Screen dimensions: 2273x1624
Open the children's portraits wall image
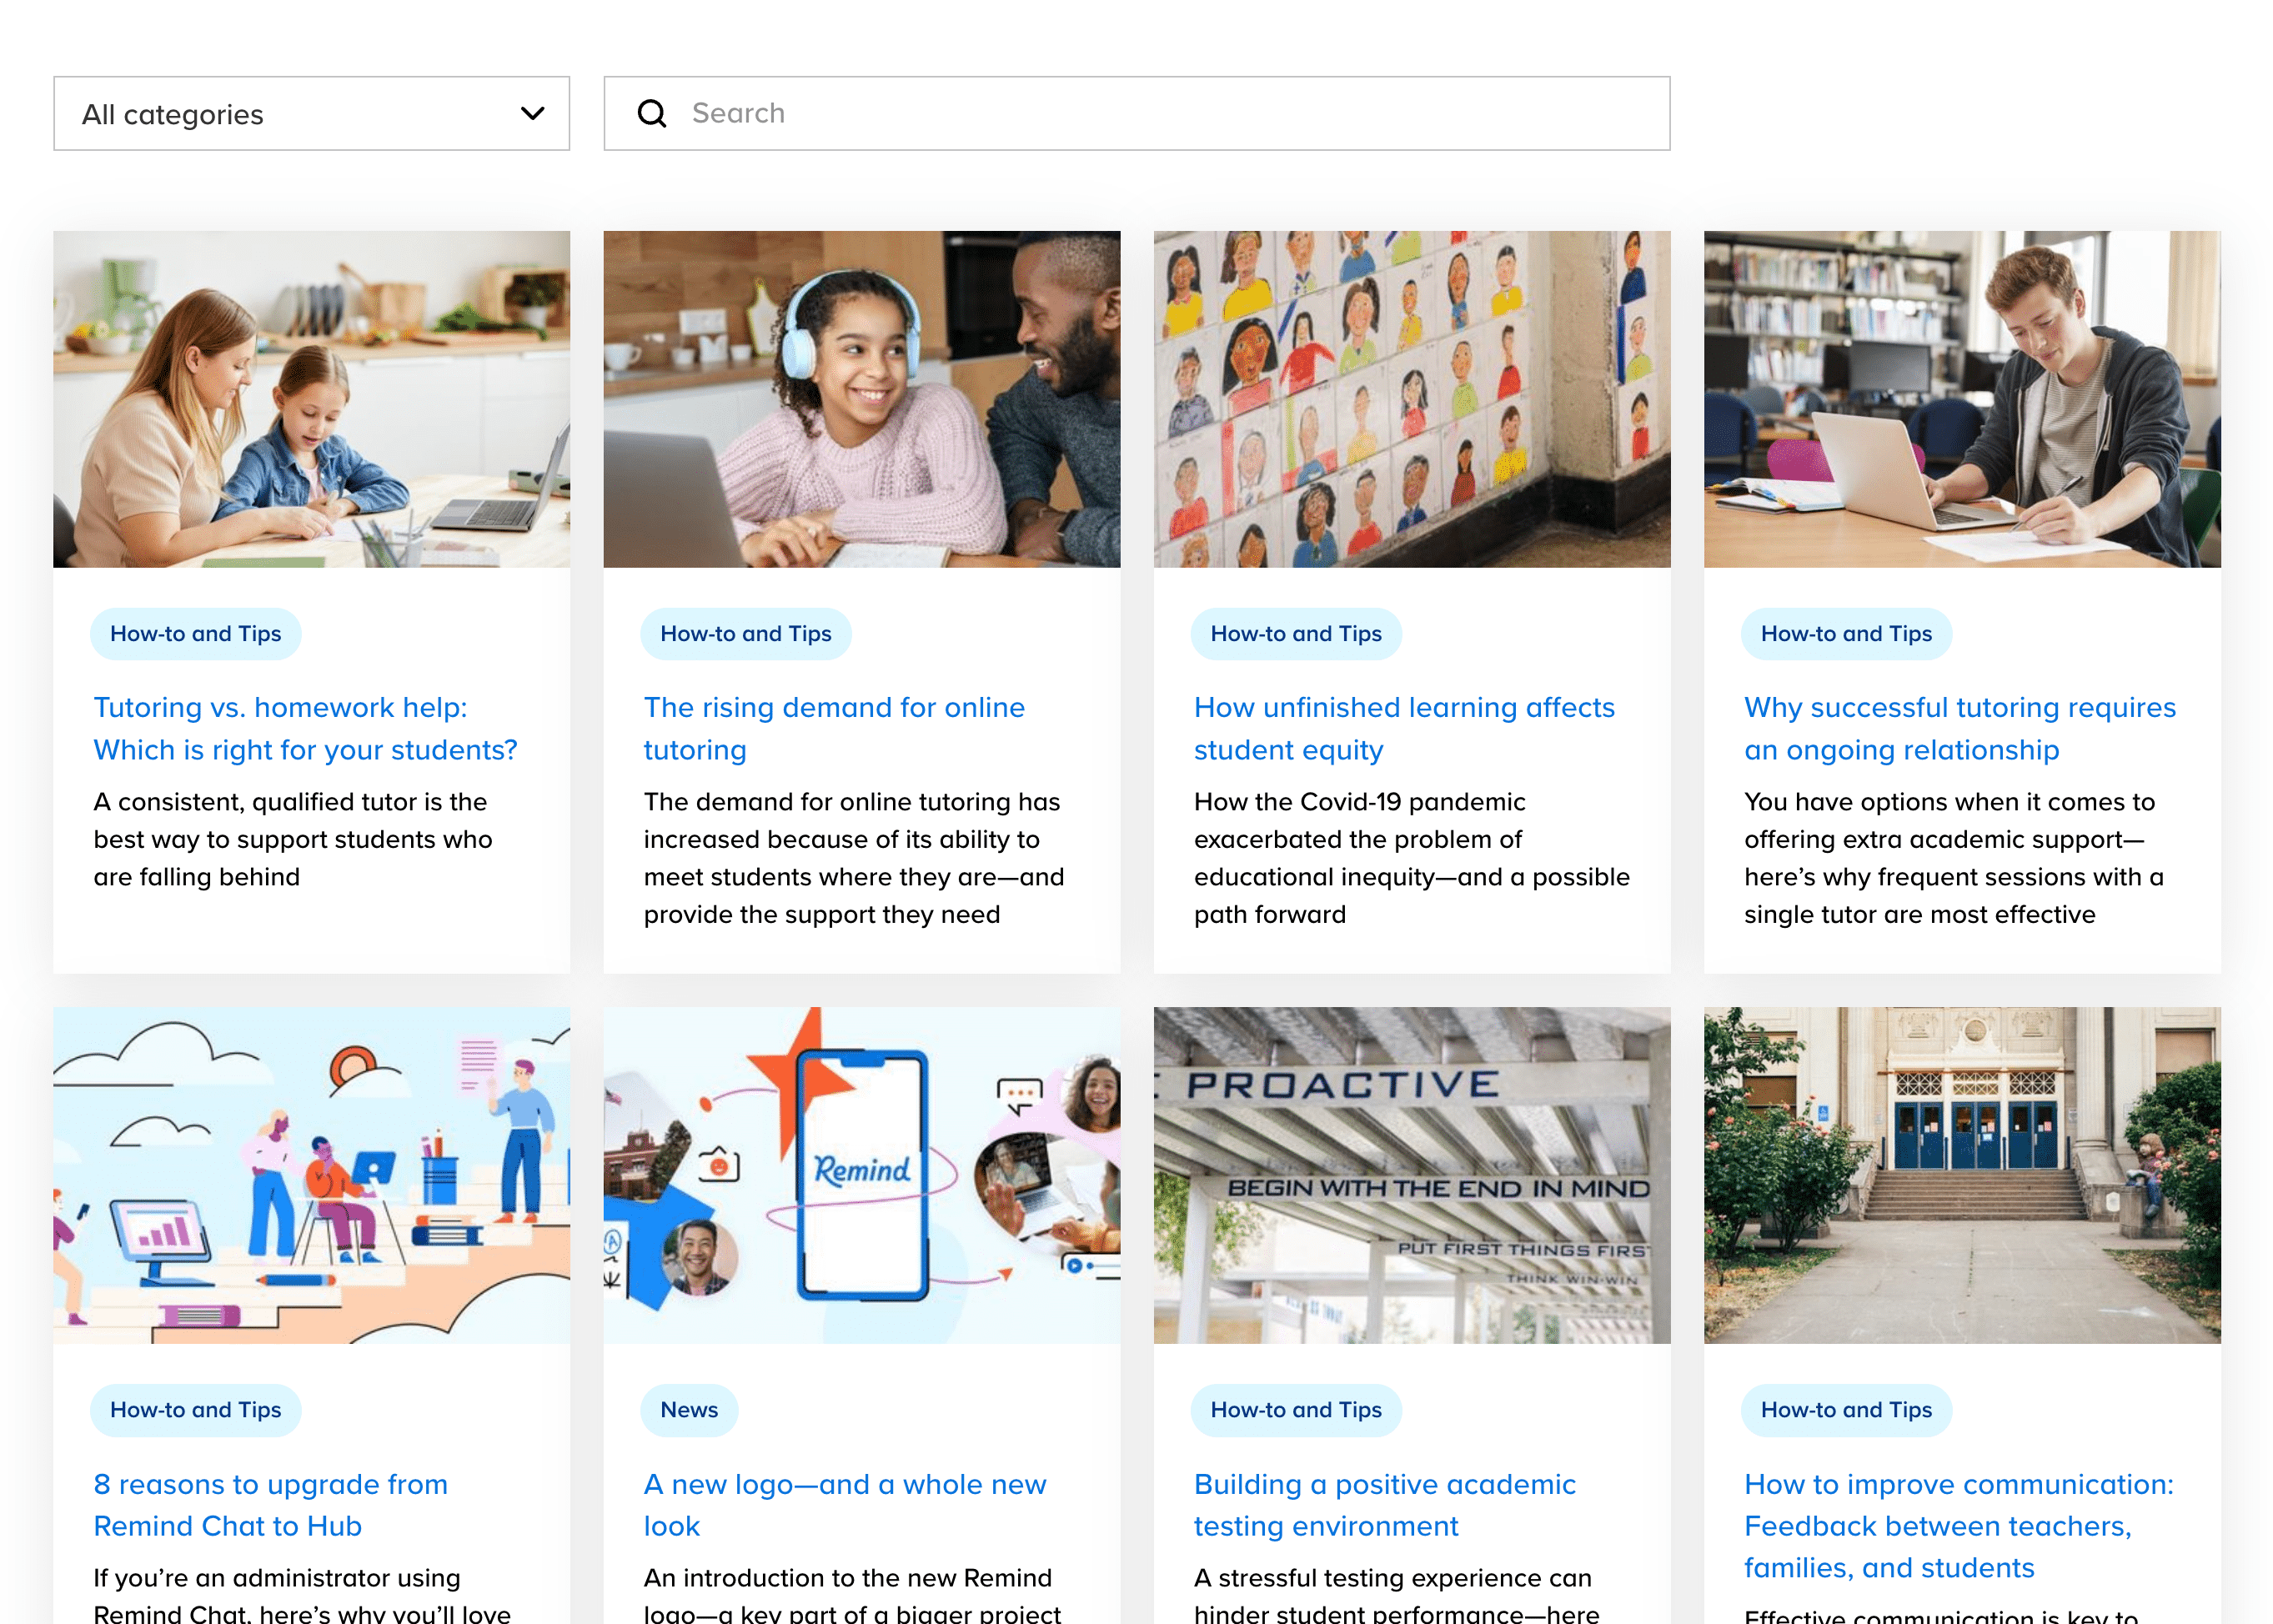1411,400
